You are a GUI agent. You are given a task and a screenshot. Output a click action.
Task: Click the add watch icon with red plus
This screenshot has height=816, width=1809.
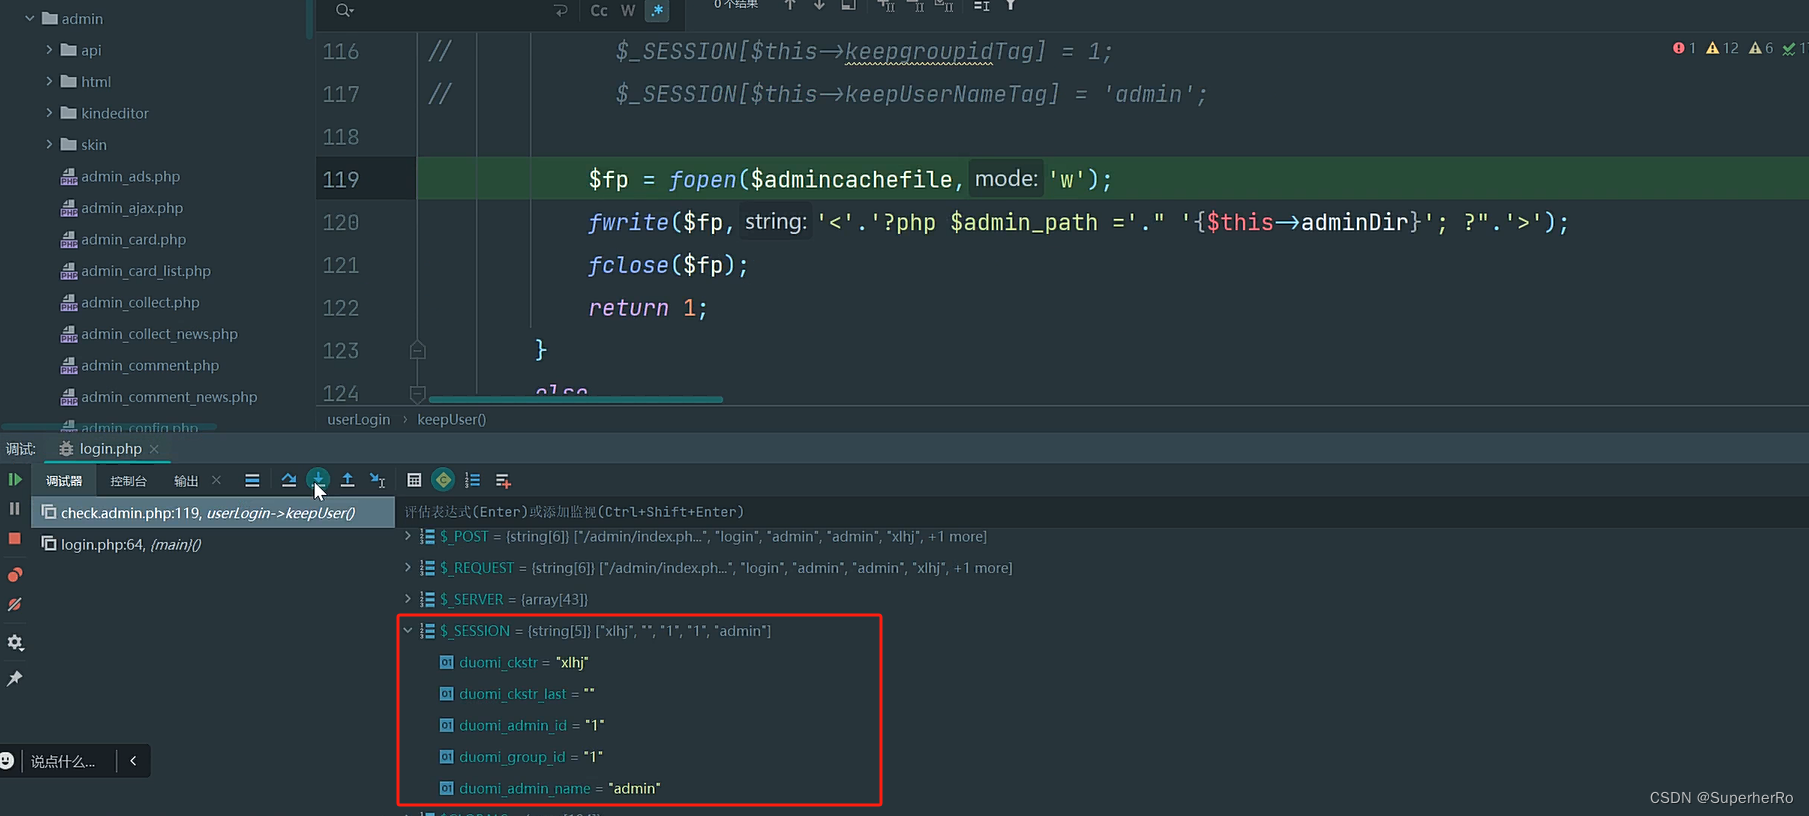coord(503,481)
